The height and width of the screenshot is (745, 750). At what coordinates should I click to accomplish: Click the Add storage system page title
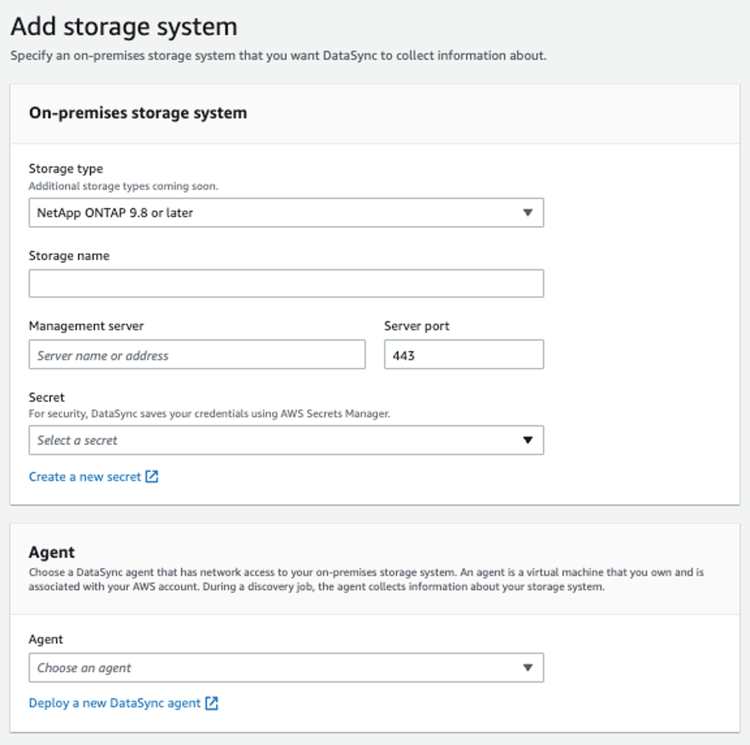point(124,27)
